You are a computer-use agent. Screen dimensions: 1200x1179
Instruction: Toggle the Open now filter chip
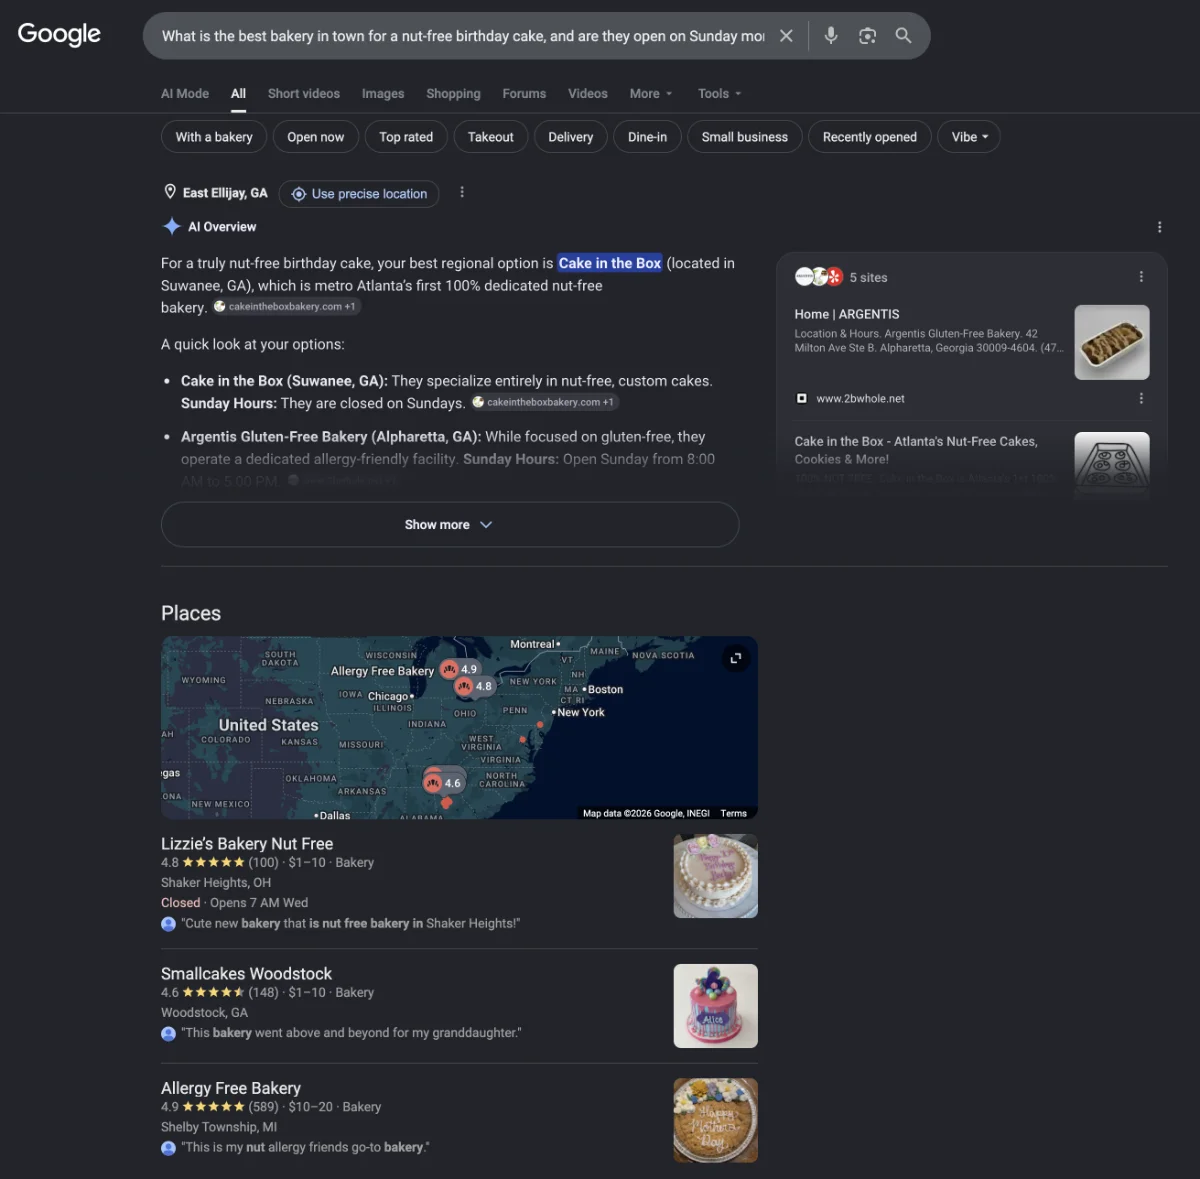pyautogui.click(x=316, y=137)
